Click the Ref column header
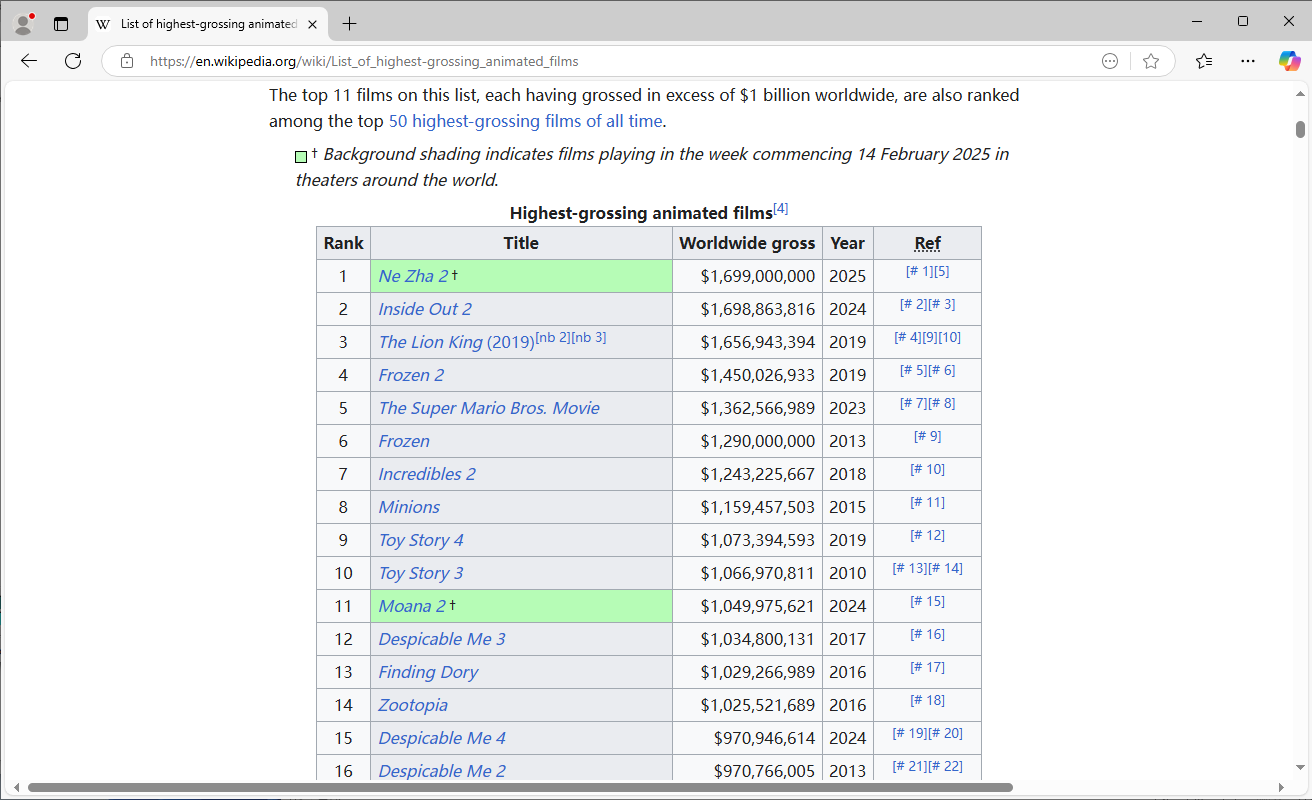The height and width of the screenshot is (800, 1312). 927,243
